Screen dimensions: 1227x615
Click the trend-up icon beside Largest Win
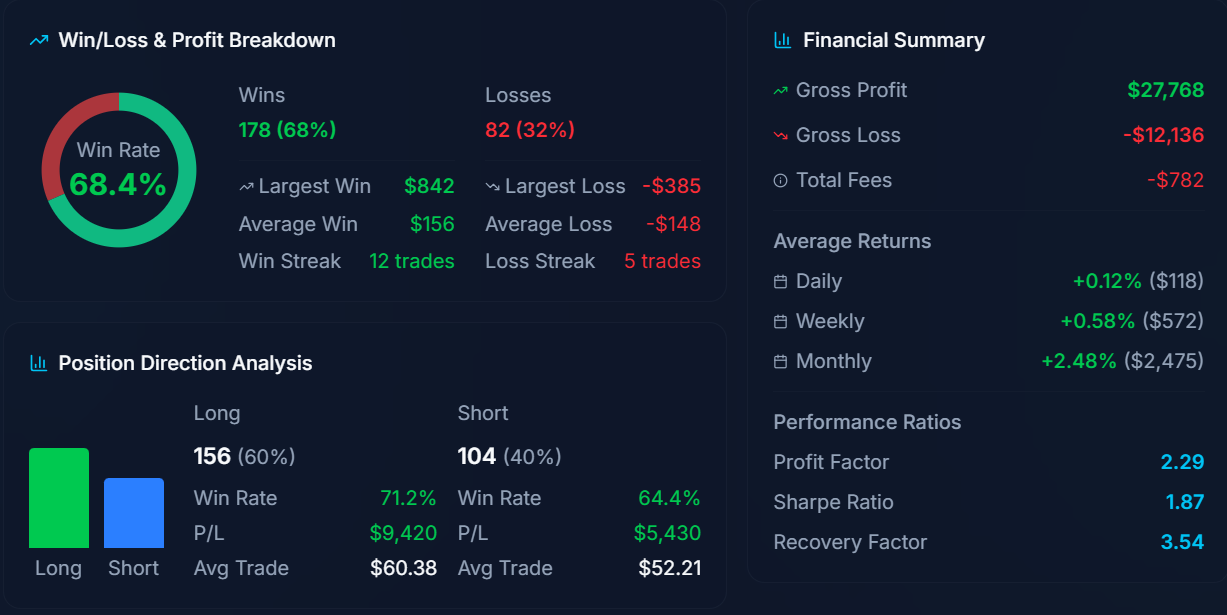click(246, 187)
